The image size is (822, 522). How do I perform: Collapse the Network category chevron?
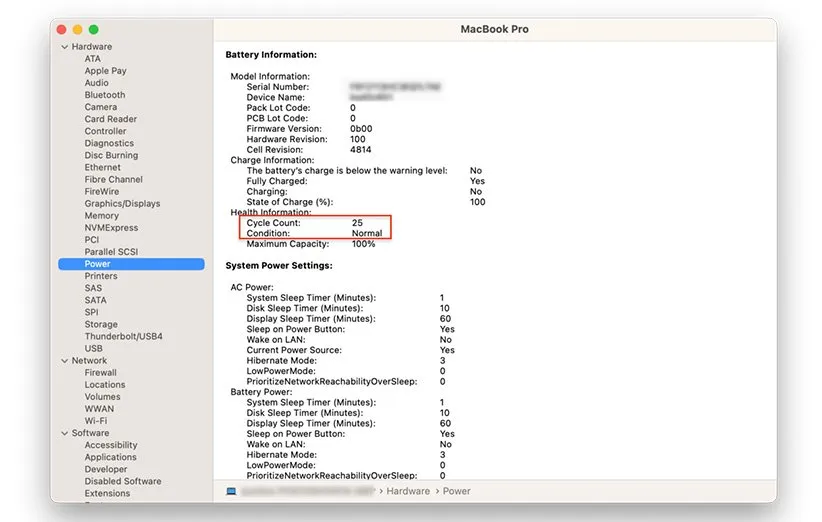[x=65, y=361]
